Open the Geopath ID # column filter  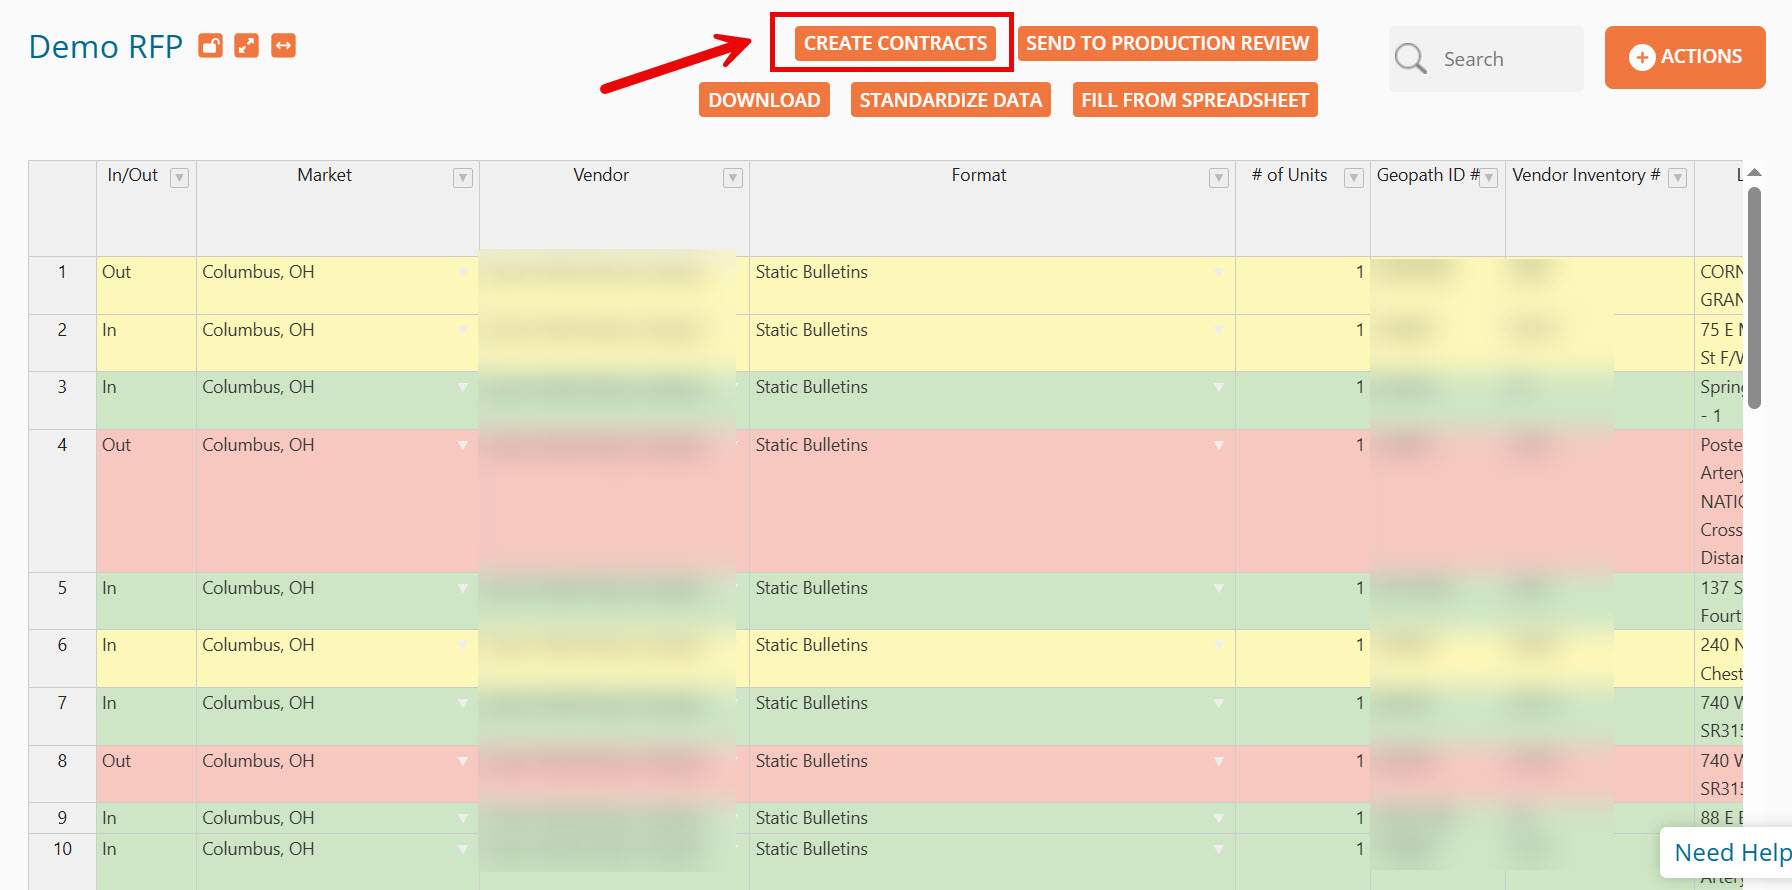click(1489, 178)
